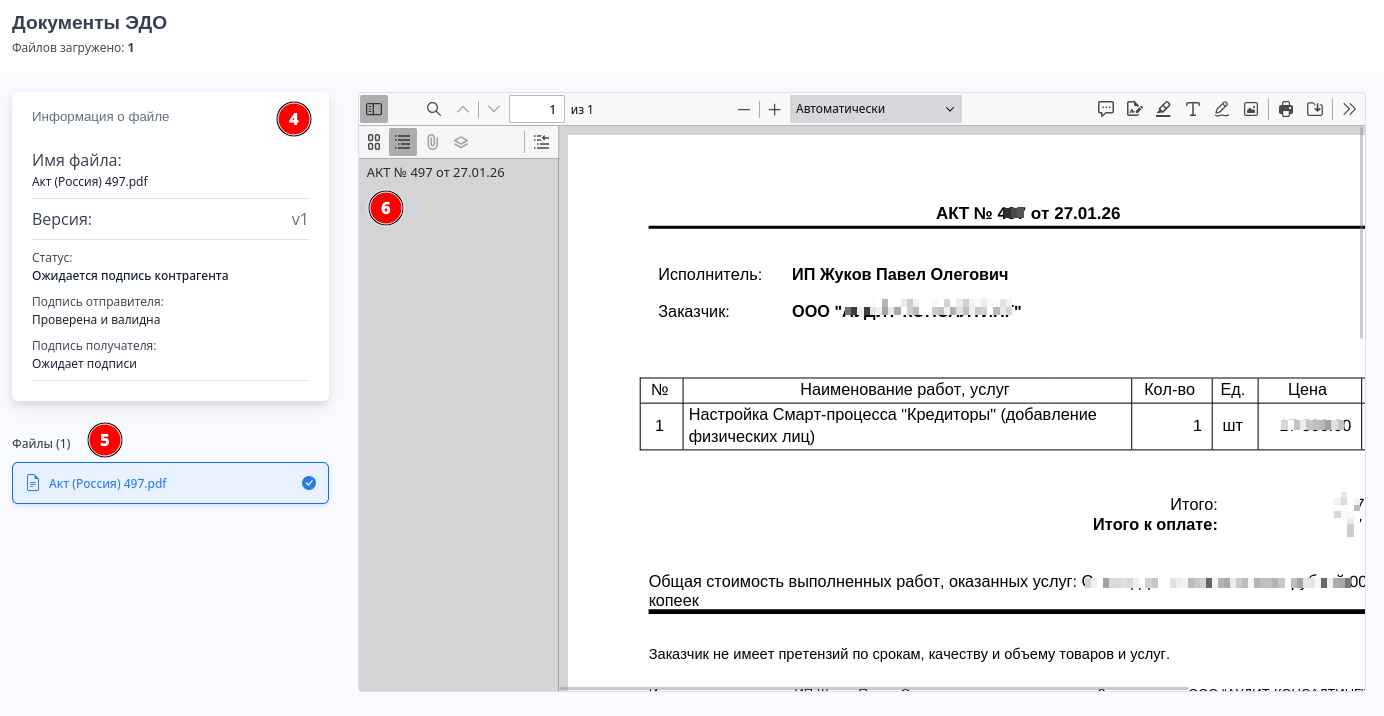Open the Автоматически zoom dropdown
The image size is (1384, 716).
(875, 109)
